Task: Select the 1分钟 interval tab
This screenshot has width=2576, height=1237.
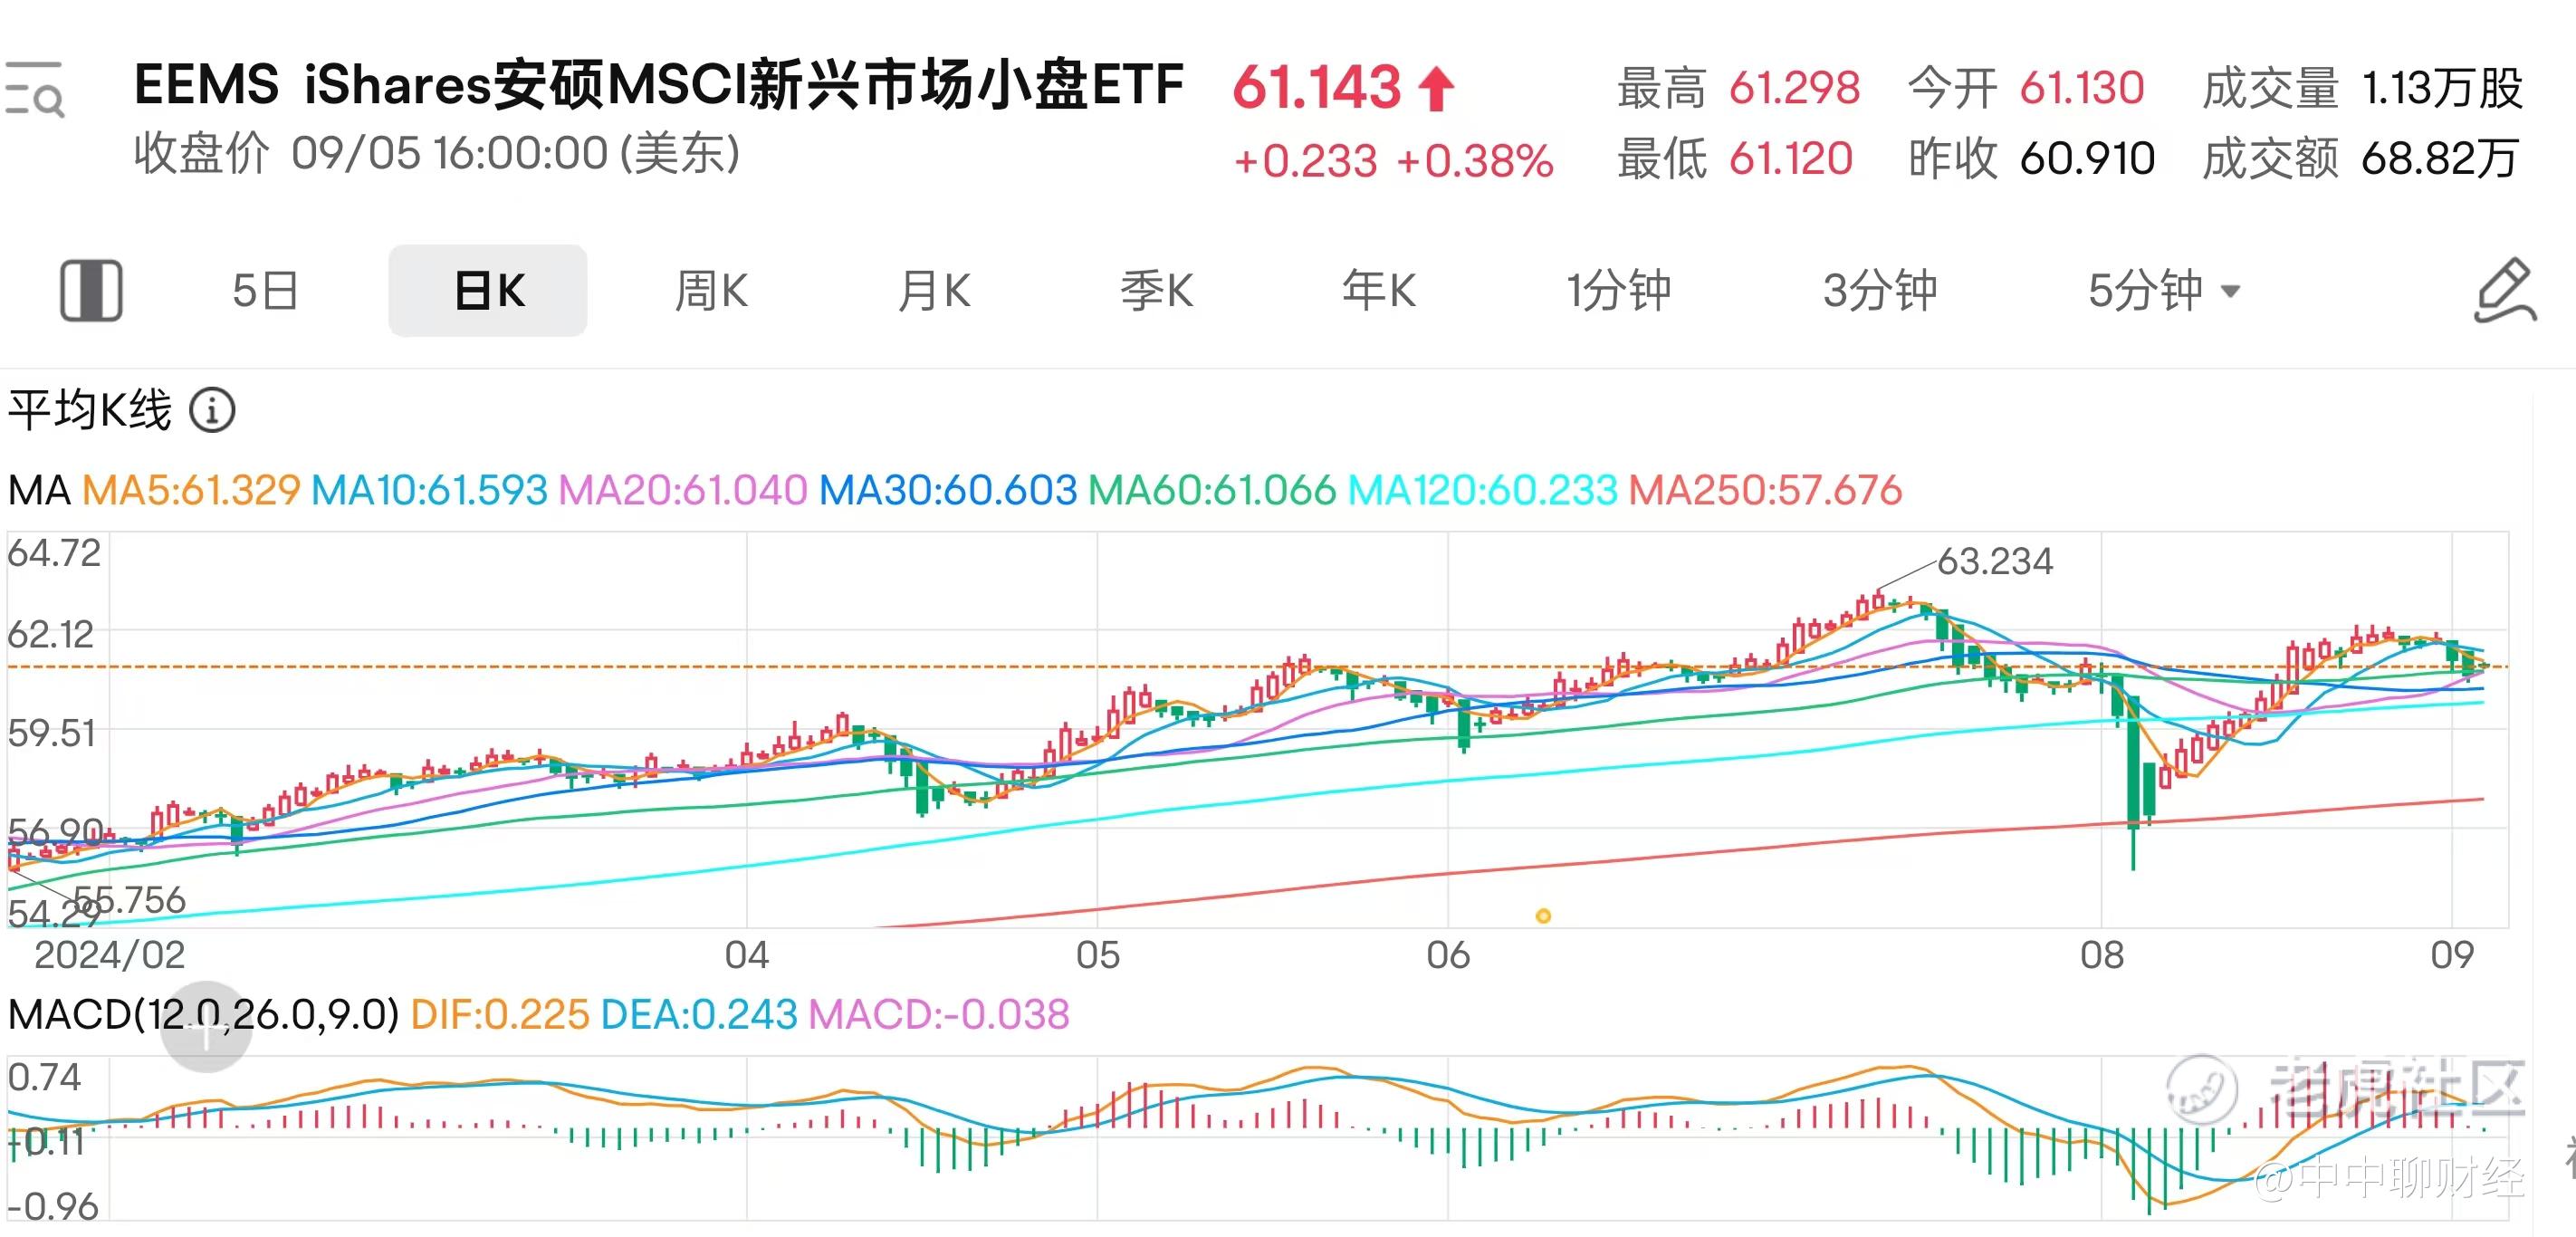Action: [1618, 291]
